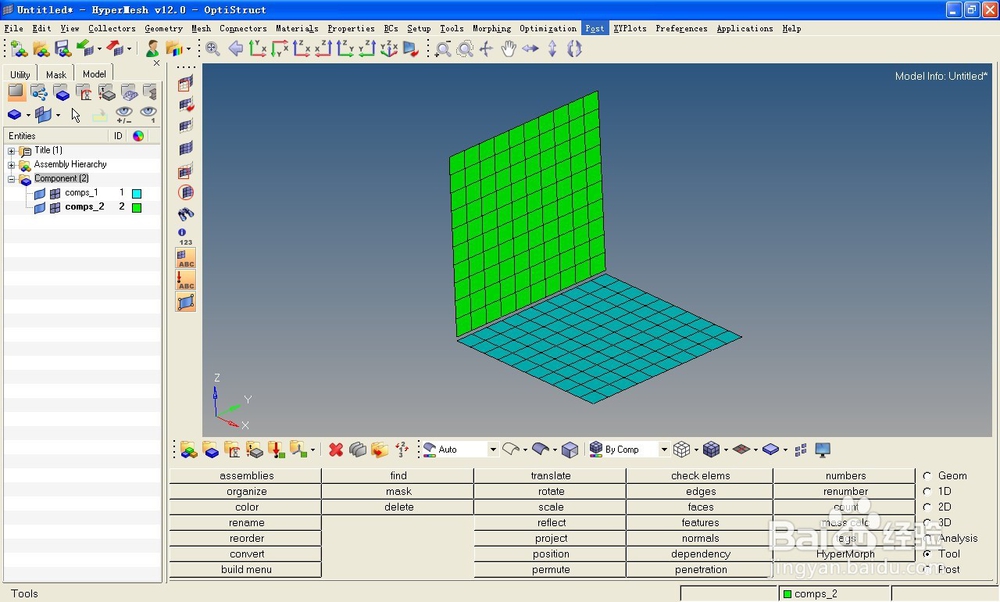Click the reflect button
This screenshot has height=602, width=1000.
(x=550, y=523)
